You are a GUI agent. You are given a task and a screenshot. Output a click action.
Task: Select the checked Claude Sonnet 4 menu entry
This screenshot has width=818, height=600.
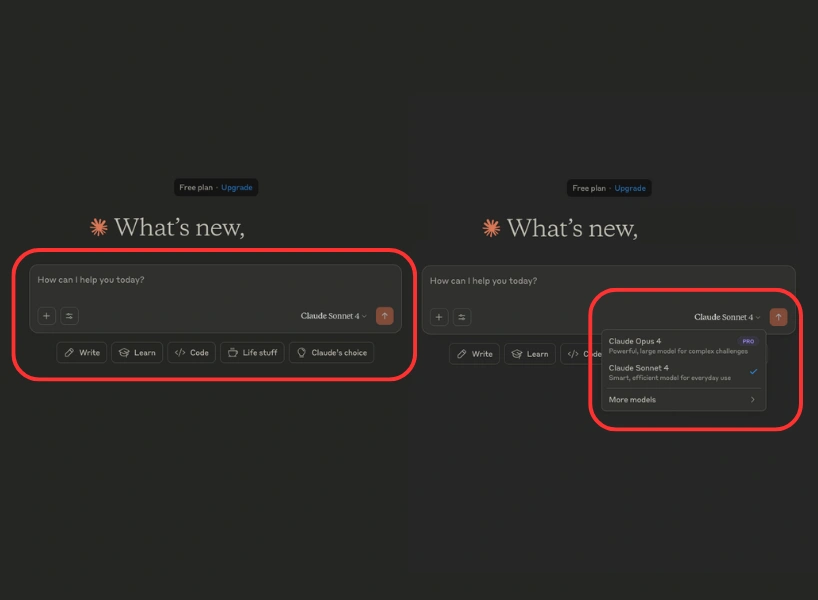click(x=683, y=372)
